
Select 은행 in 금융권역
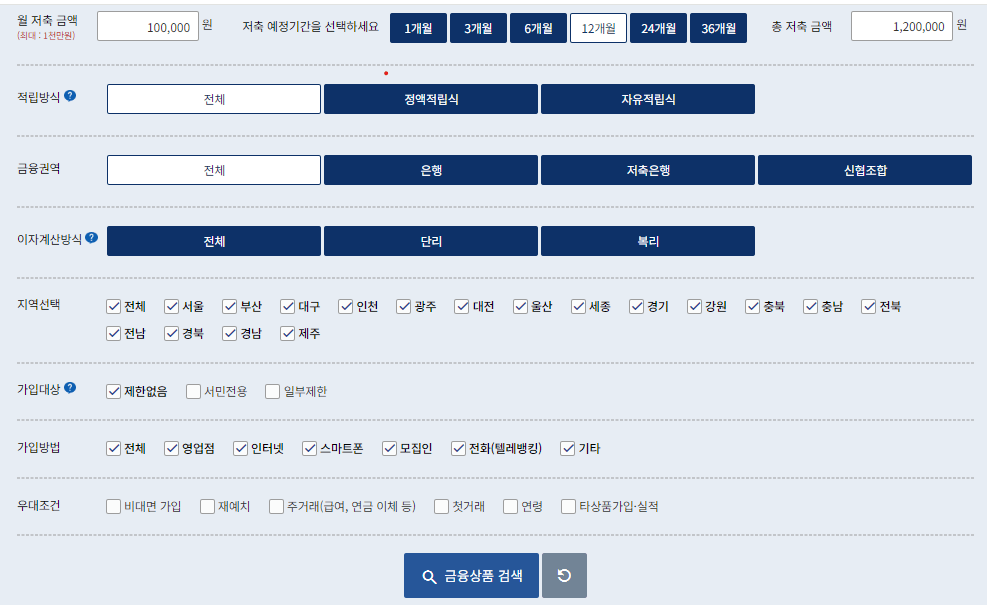pyautogui.click(x=430, y=169)
